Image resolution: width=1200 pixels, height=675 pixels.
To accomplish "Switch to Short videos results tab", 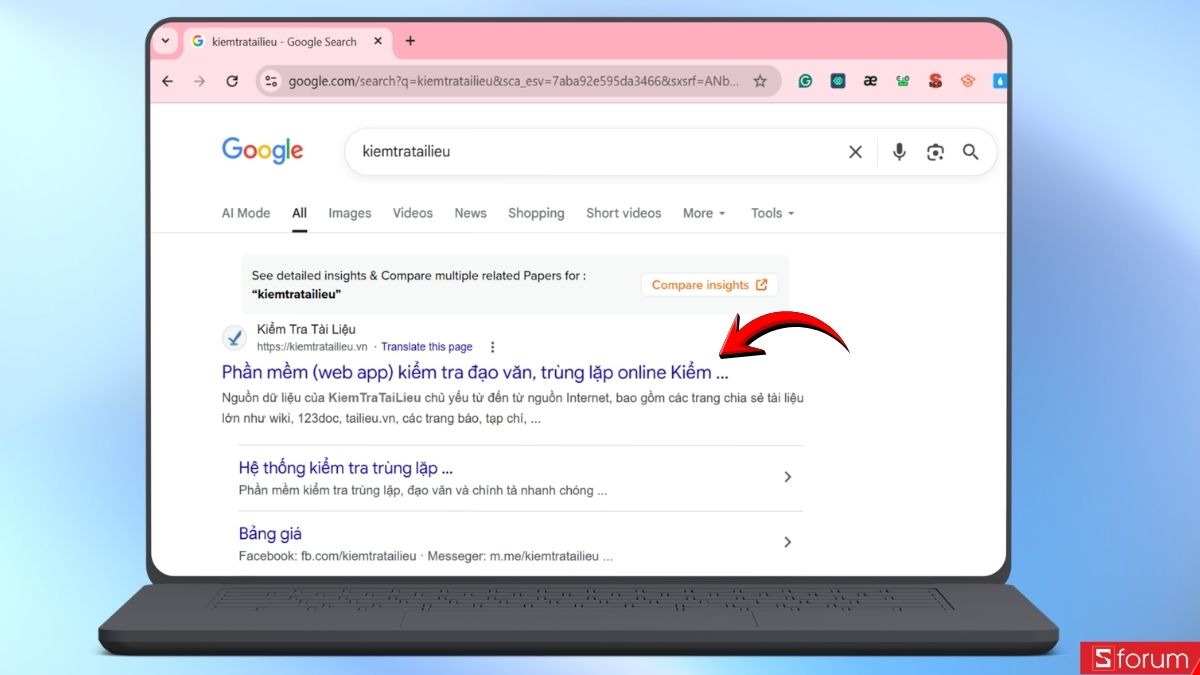I will click(x=624, y=213).
